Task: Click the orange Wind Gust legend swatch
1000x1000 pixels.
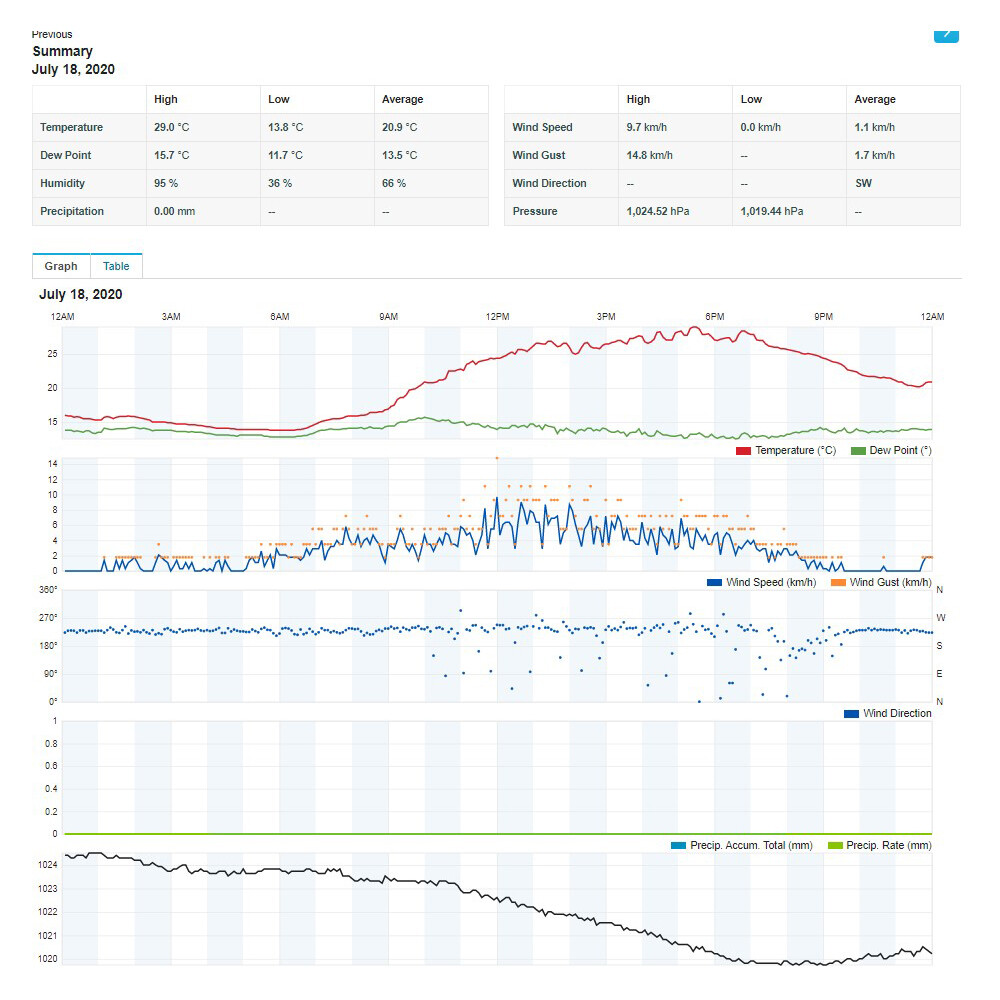Action: pyautogui.click(x=838, y=583)
